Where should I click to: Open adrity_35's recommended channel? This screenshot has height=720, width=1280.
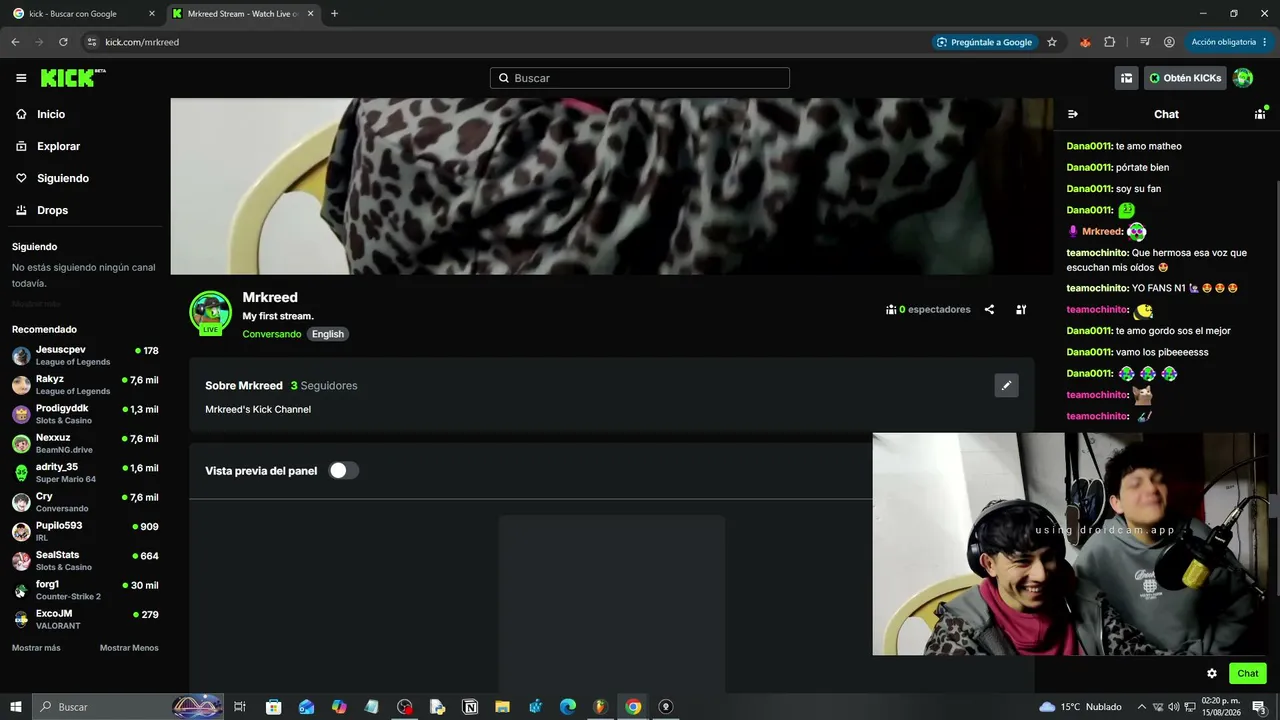[x=85, y=473]
